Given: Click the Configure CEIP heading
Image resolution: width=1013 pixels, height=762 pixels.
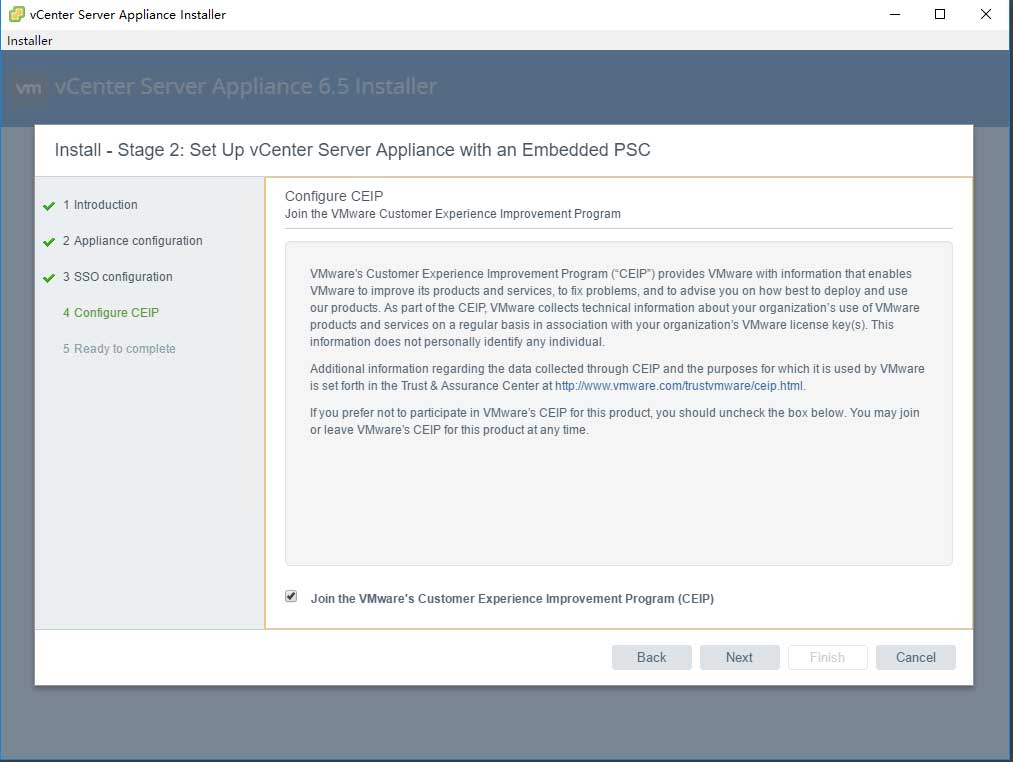Looking at the screenshot, I should 334,196.
